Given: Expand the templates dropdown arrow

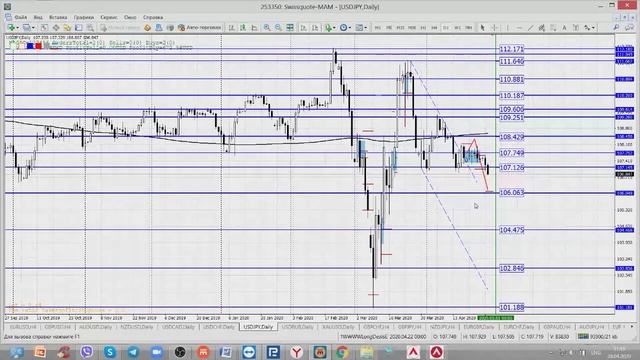Looking at the screenshot, I should pyautogui.click(x=365, y=28).
